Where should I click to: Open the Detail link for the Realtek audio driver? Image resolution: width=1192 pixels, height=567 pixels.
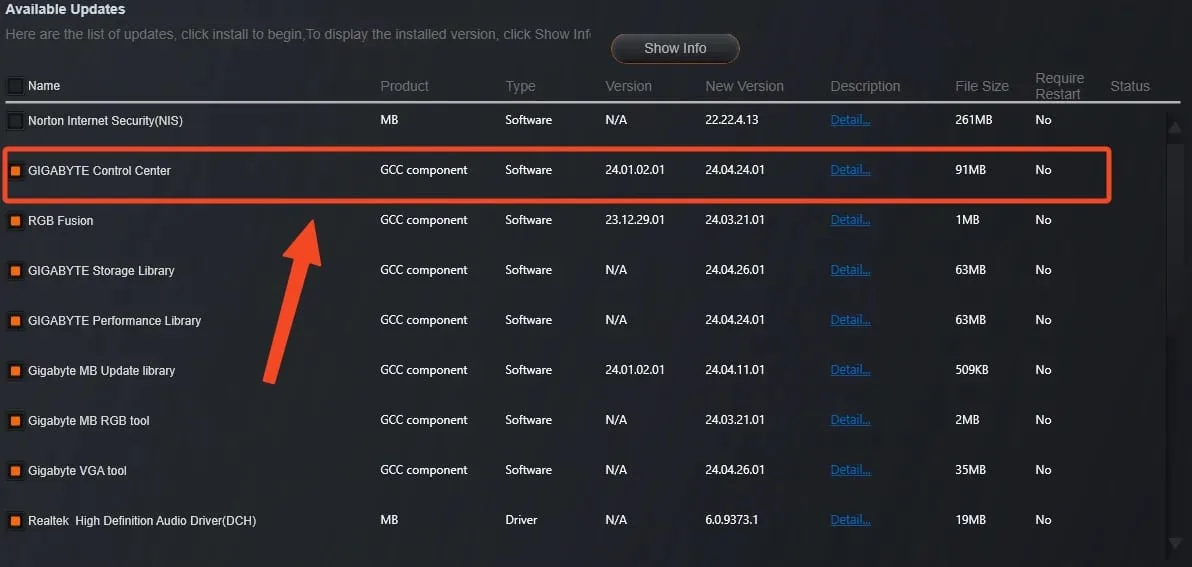(850, 520)
